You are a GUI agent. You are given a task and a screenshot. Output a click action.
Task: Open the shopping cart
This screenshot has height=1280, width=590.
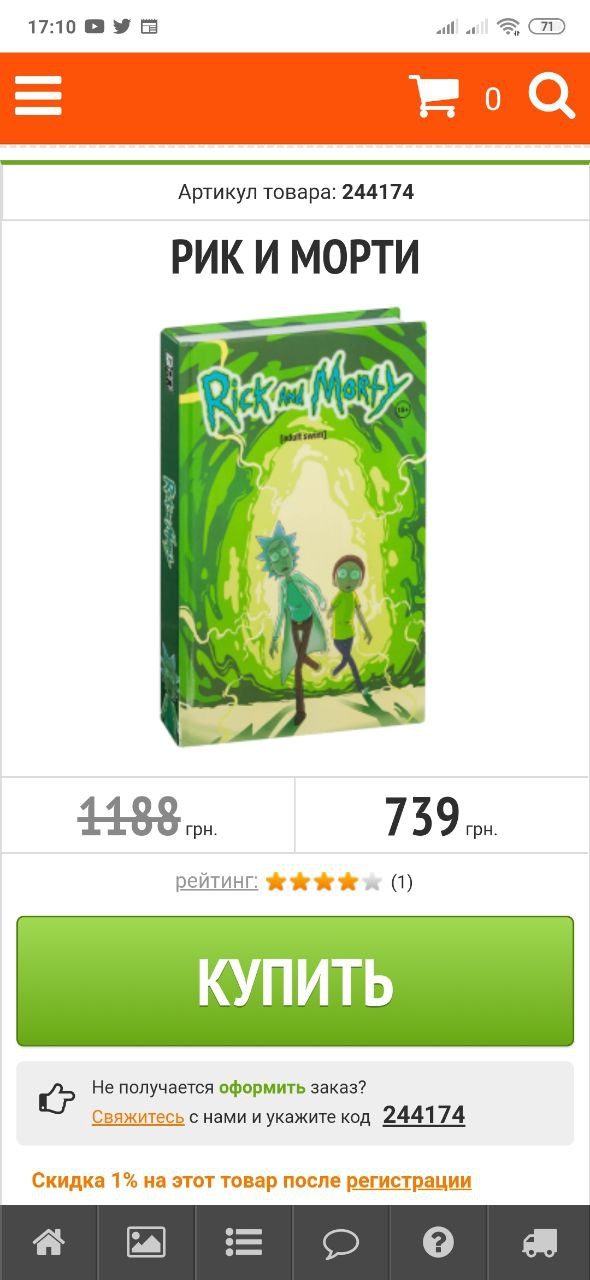pyautogui.click(x=434, y=97)
